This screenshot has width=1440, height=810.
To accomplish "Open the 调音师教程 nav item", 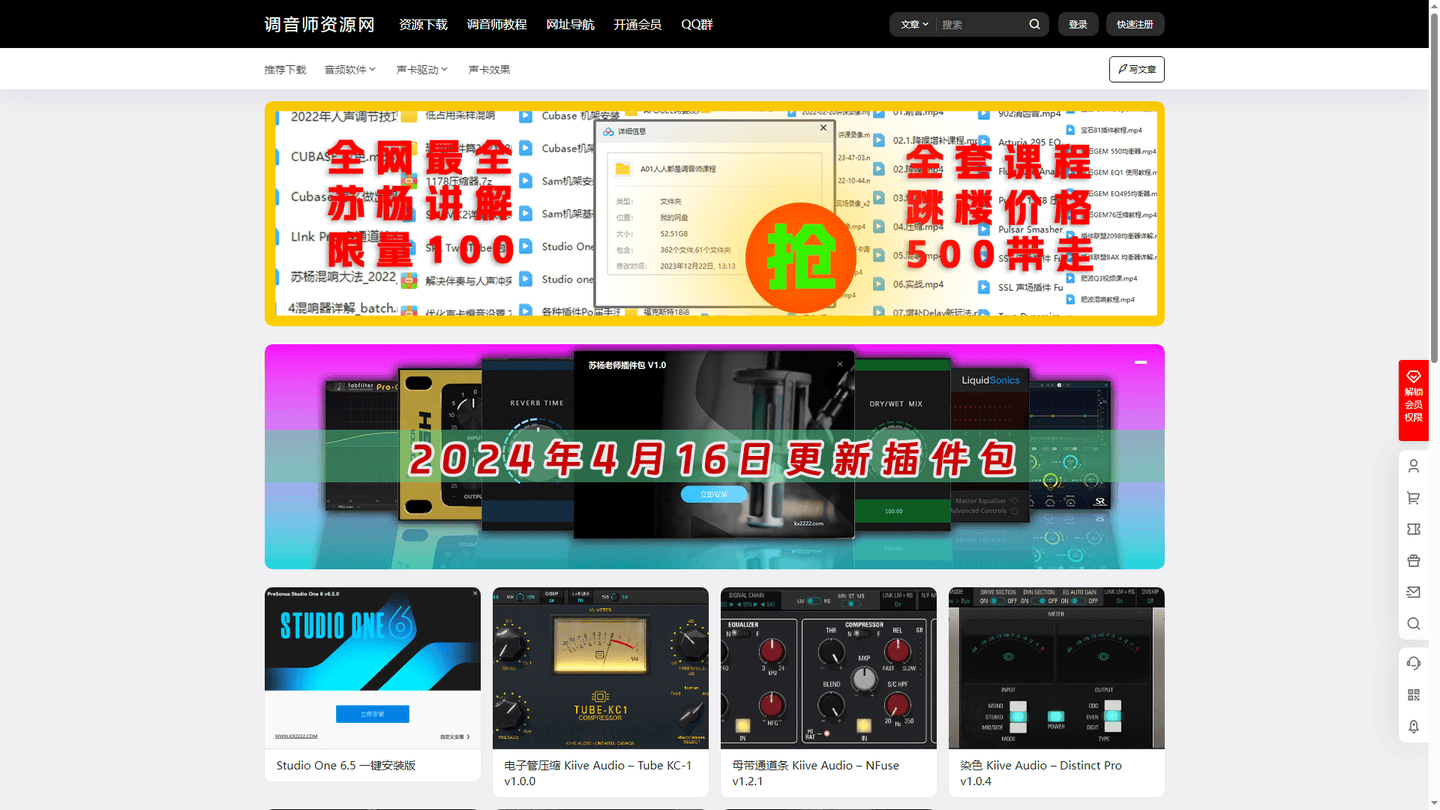I will click(x=497, y=24).
